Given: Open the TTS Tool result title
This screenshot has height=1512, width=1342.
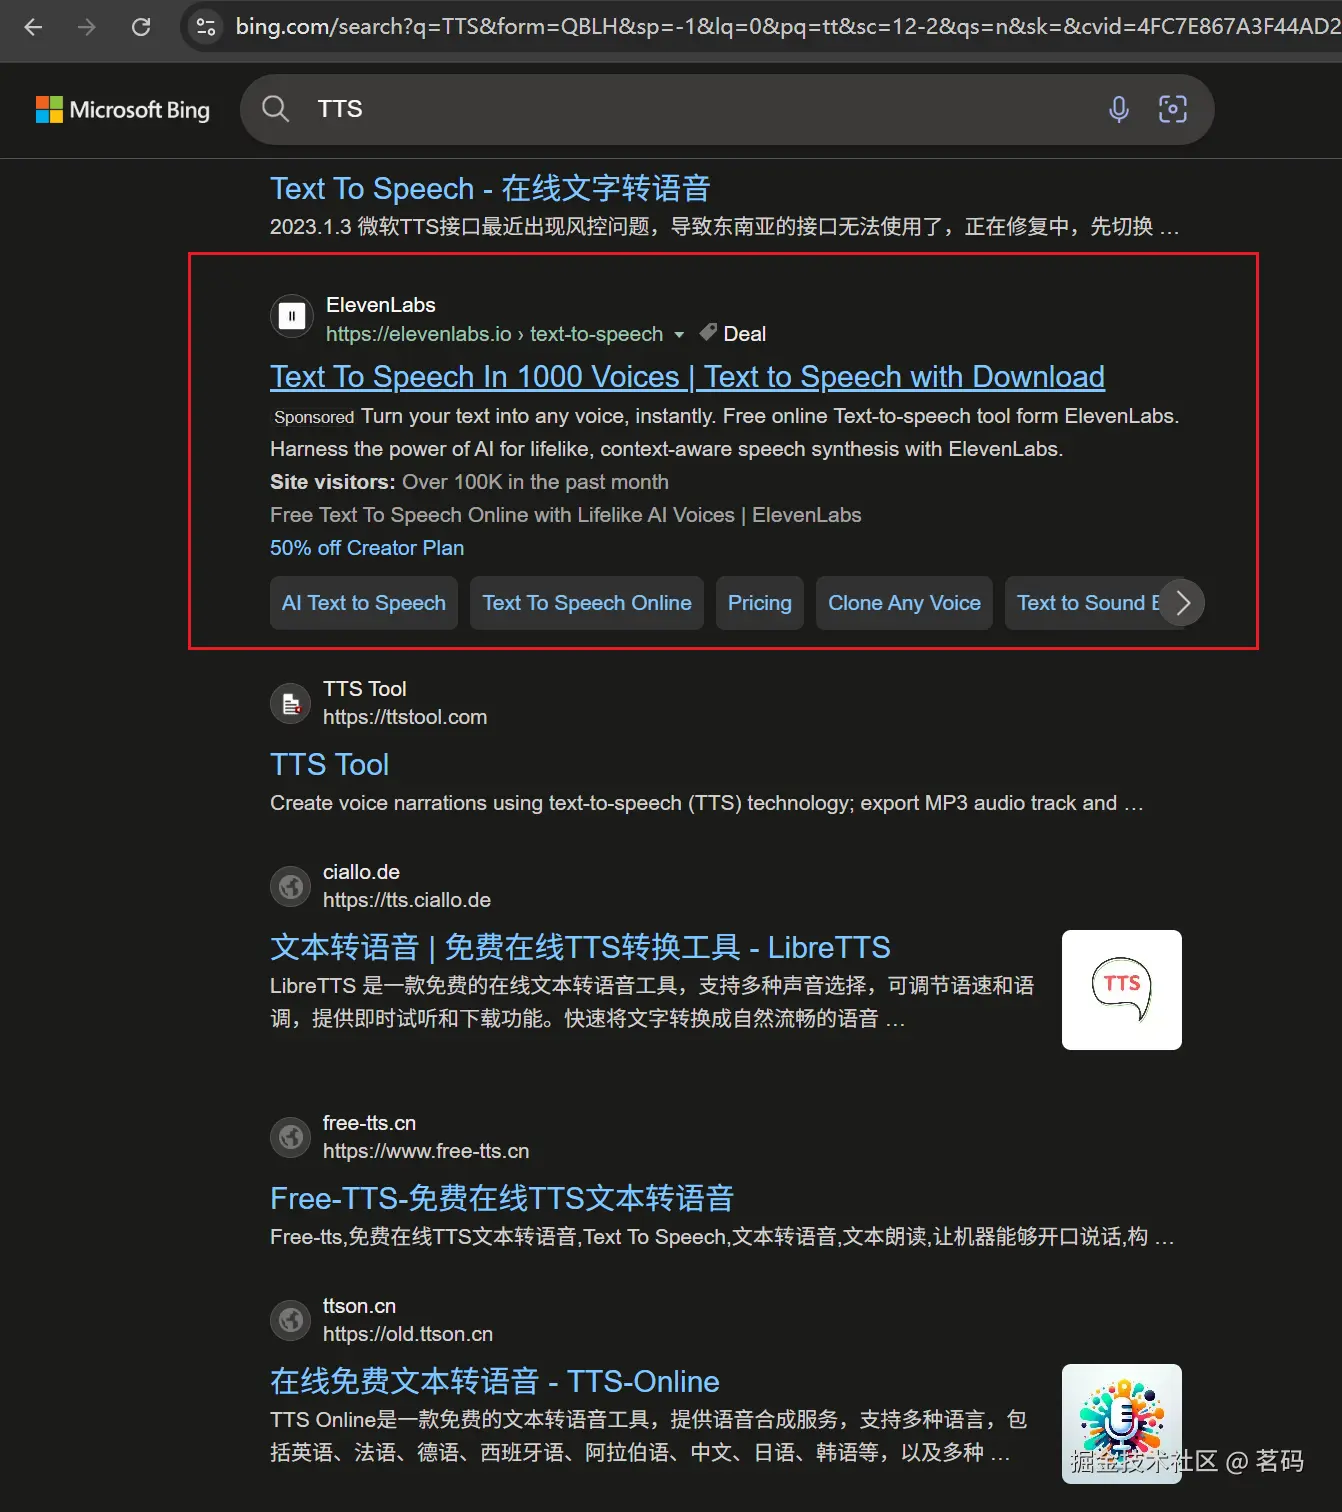Looking at the screenshot, I should pyautogui.click(x=329, y=765).
